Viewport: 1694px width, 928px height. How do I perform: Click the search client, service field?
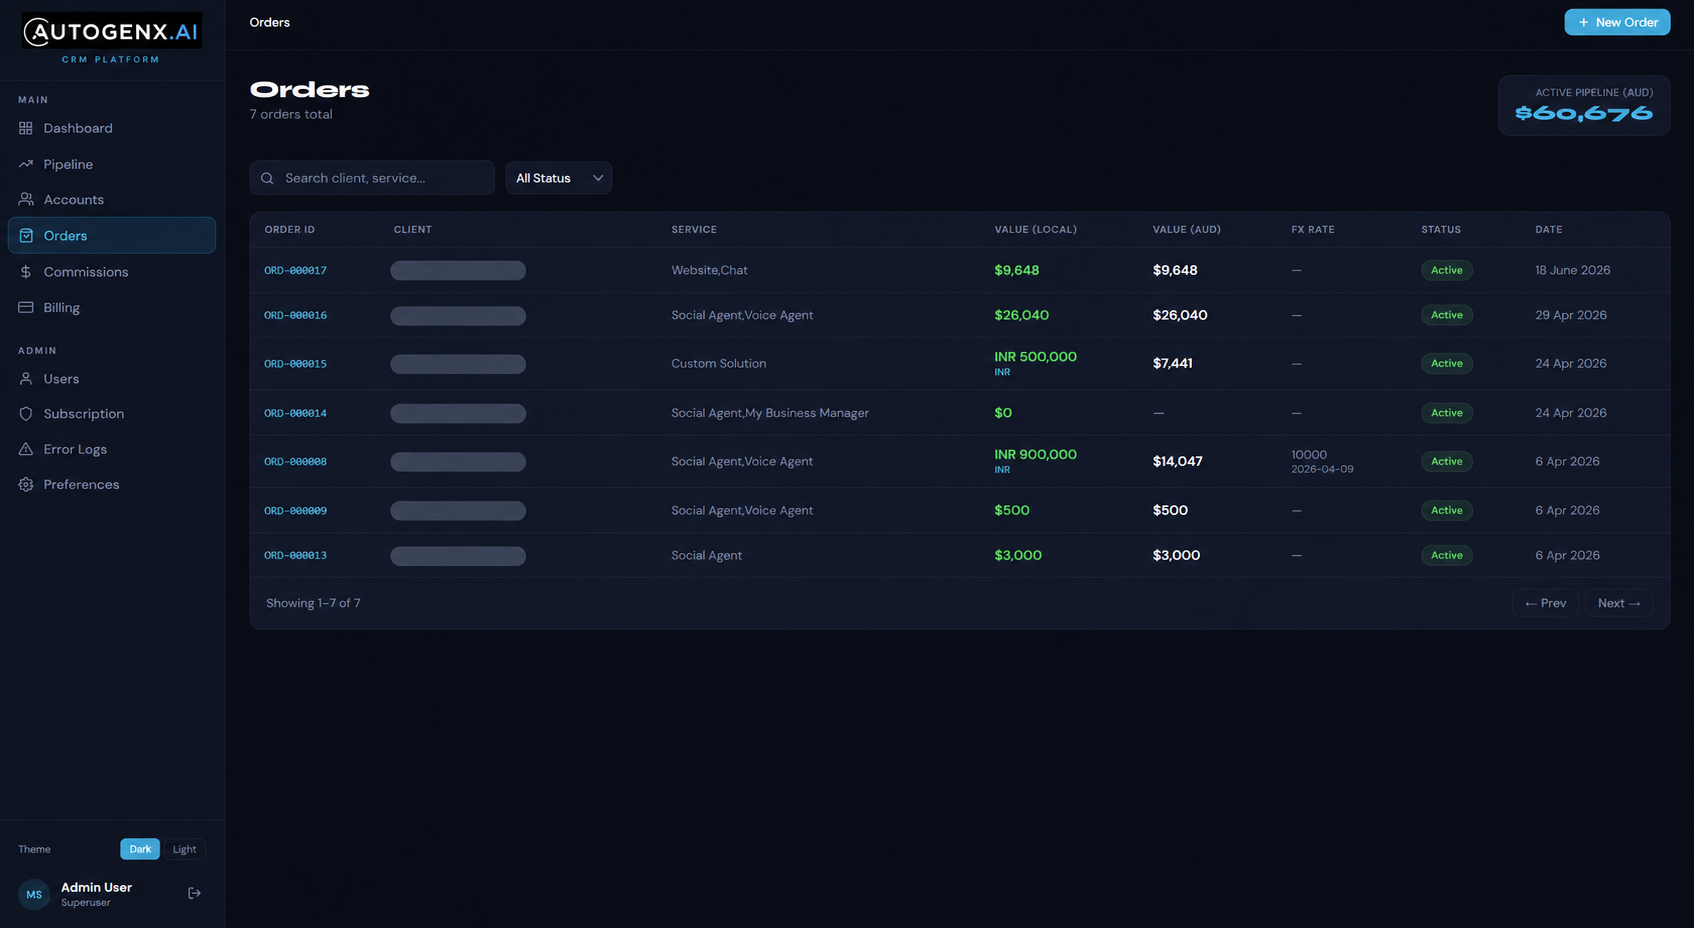(x=372, y=178)
